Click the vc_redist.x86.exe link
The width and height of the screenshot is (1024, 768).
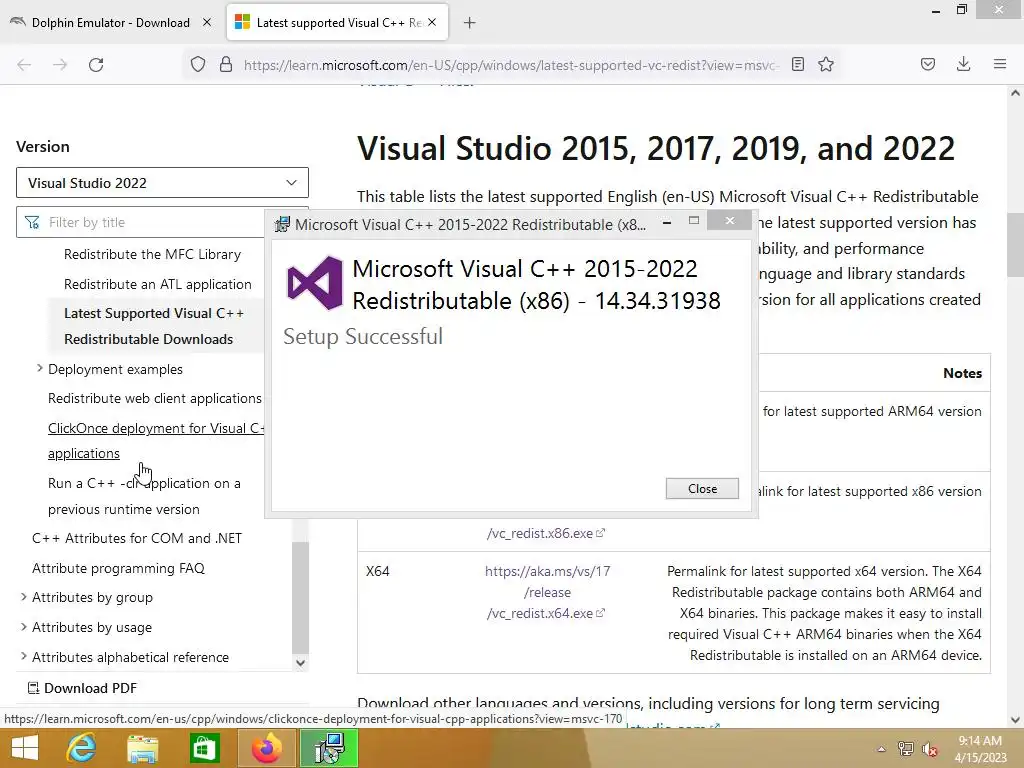[546, 533]
